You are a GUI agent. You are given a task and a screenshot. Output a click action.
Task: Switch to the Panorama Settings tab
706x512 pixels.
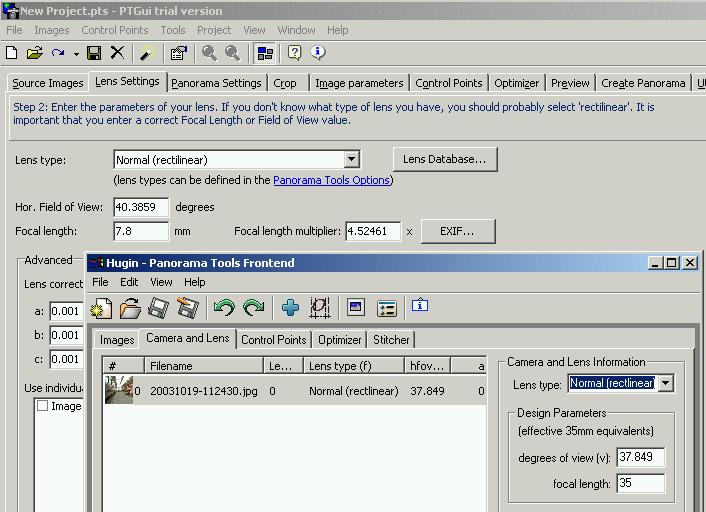(216, 83)
